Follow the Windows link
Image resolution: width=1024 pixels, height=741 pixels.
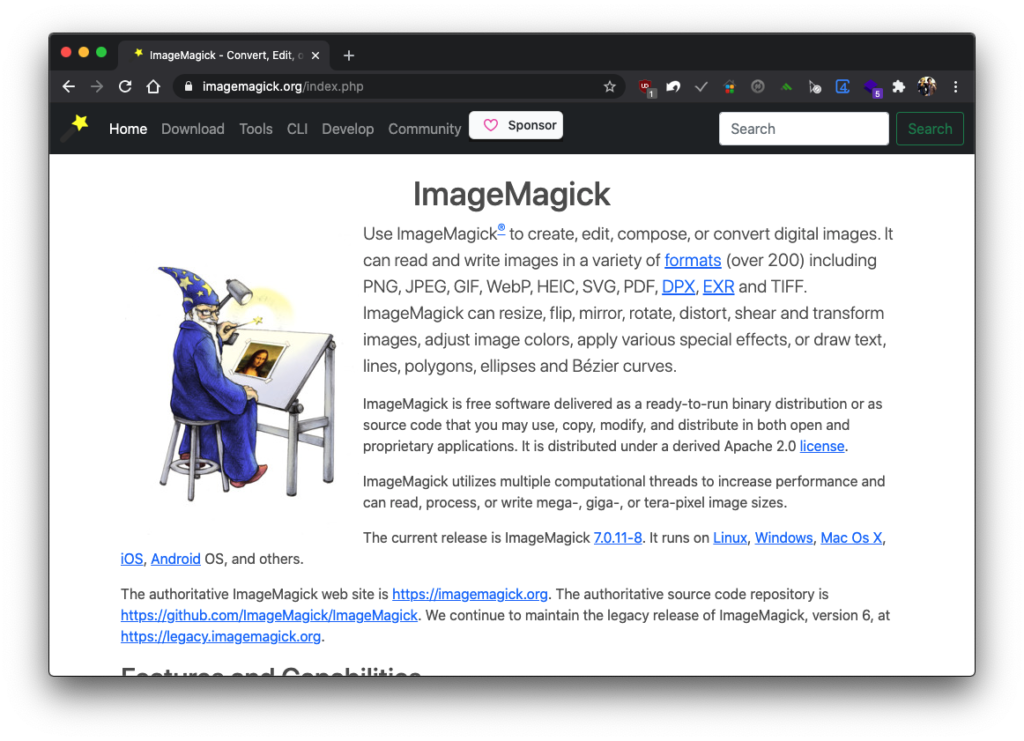(784, 538)
